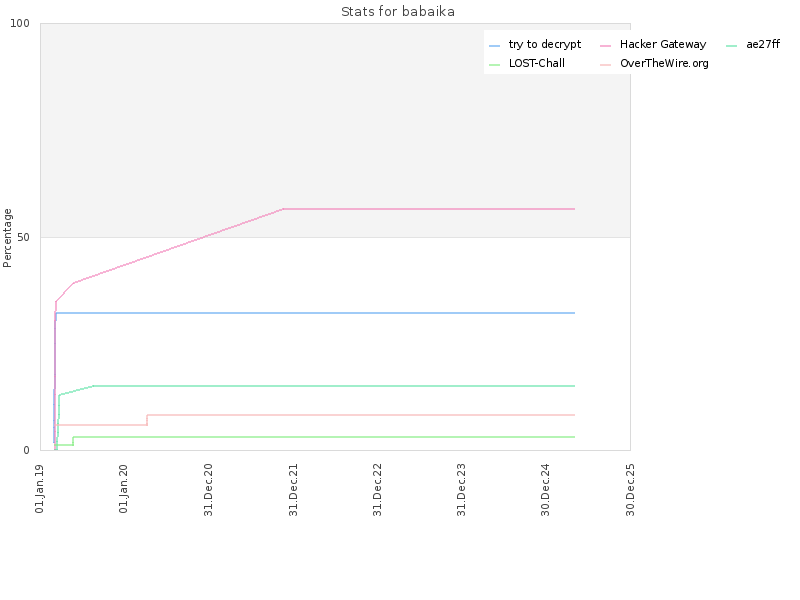Click the 'Hacker Gateway' legend label
The height and width of the screenshot is (600, 800).
tap(663, 44)
